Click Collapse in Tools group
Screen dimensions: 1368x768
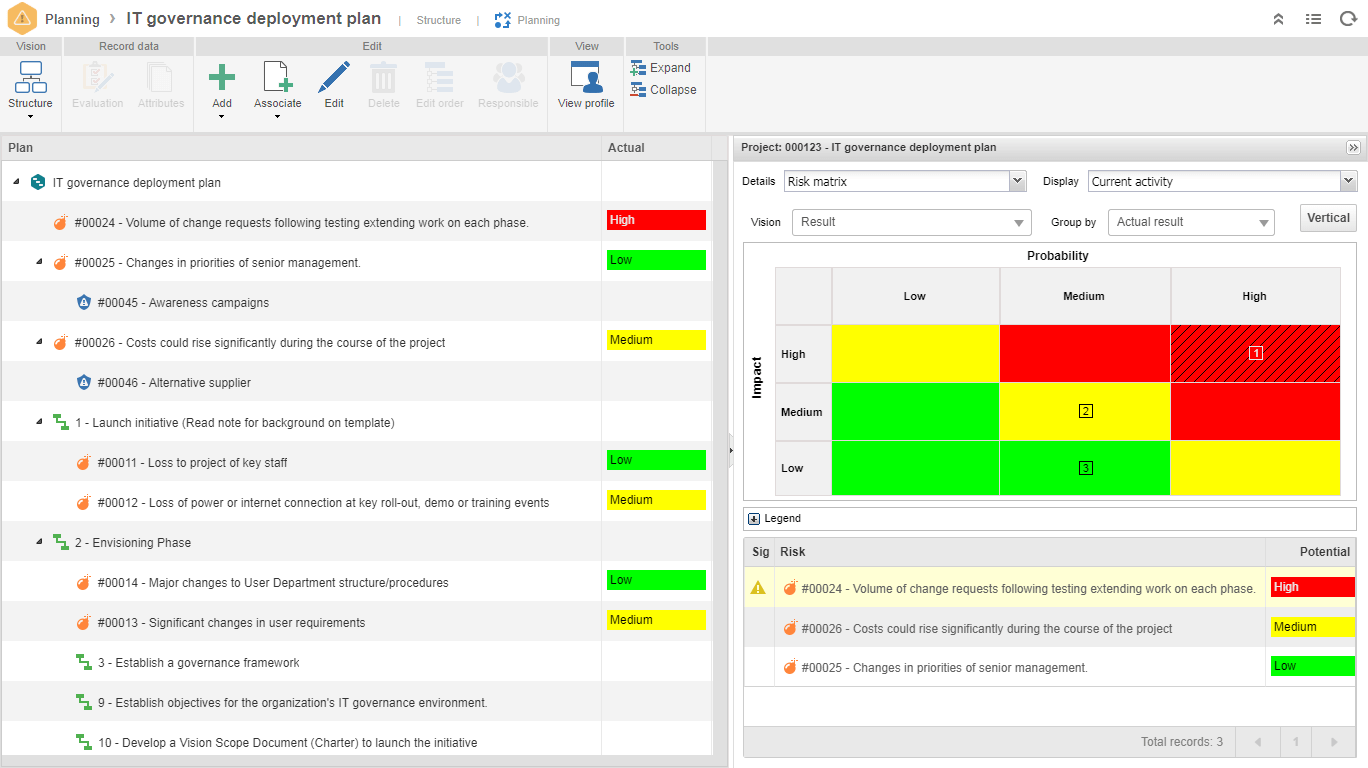(663, 90)
